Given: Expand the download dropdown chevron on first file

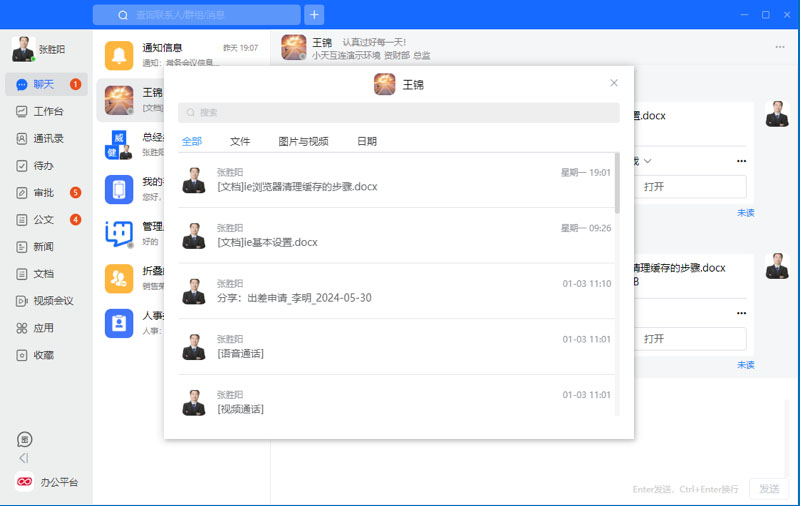Looking at the screenshot, I should click(648, 161).
